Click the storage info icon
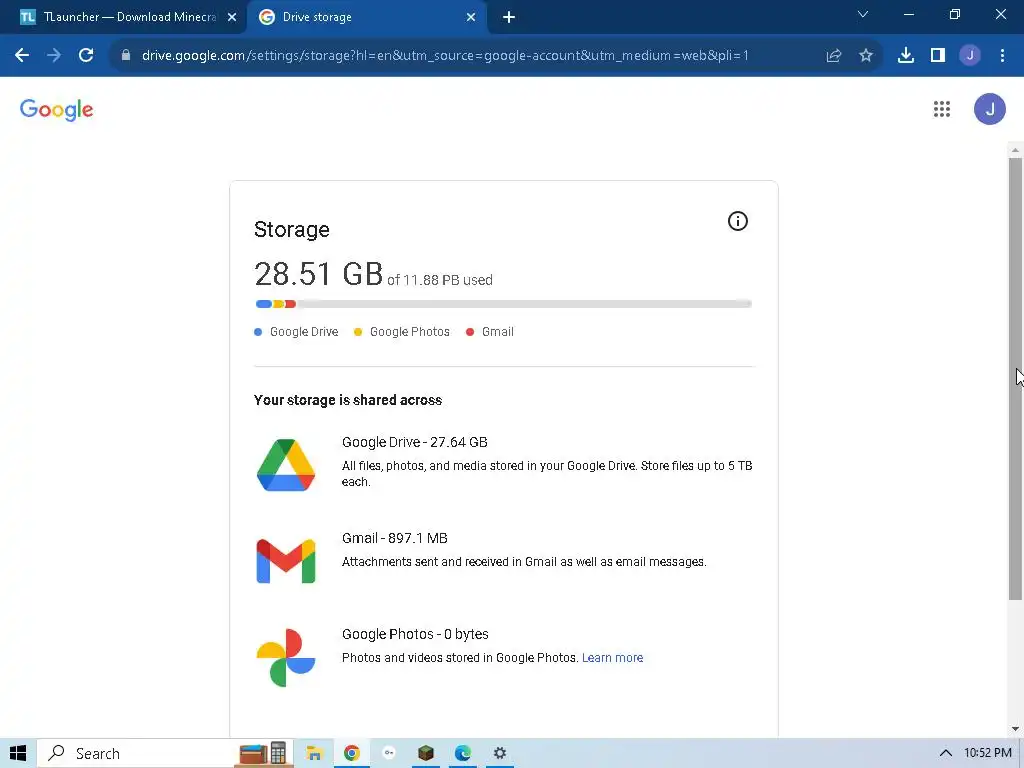The image size is (1024, 768). [738, 221]
